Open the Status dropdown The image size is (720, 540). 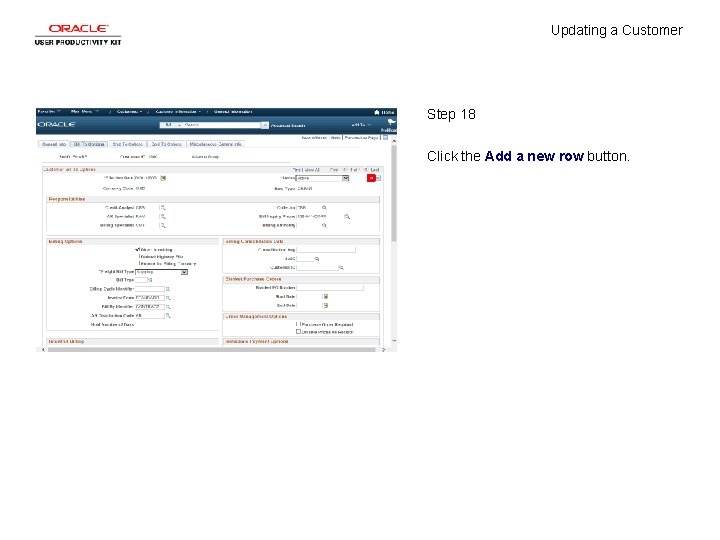coord(323,178)
